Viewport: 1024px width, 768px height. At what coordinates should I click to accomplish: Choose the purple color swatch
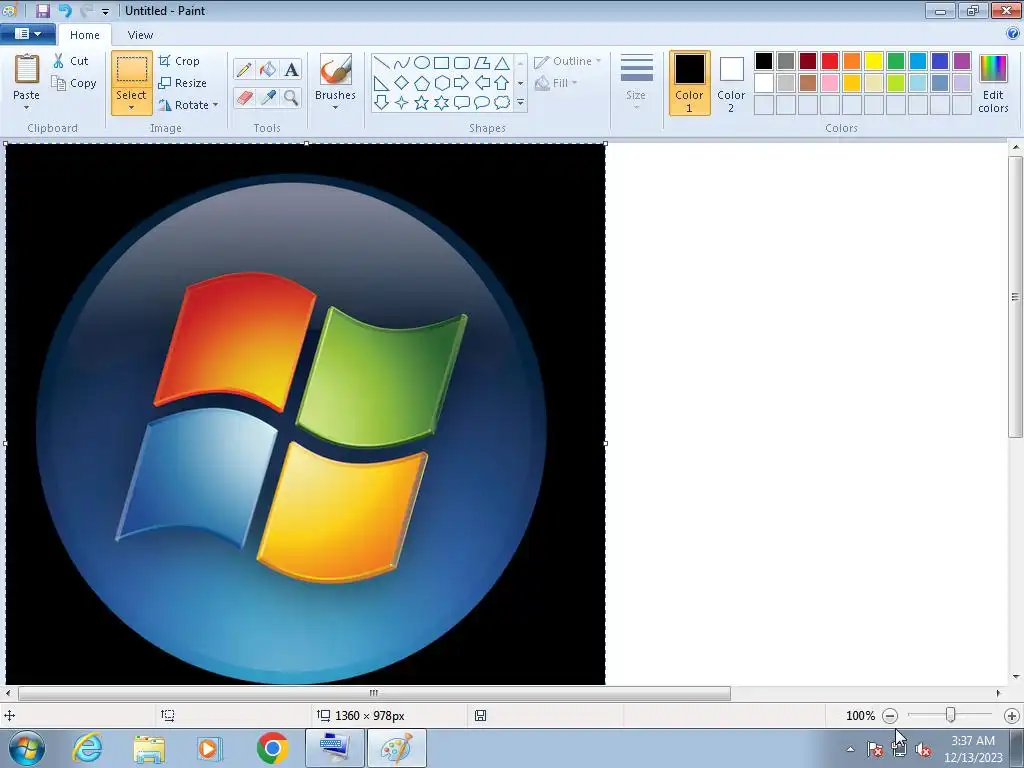pyautogui.click(x=962, y=61)
